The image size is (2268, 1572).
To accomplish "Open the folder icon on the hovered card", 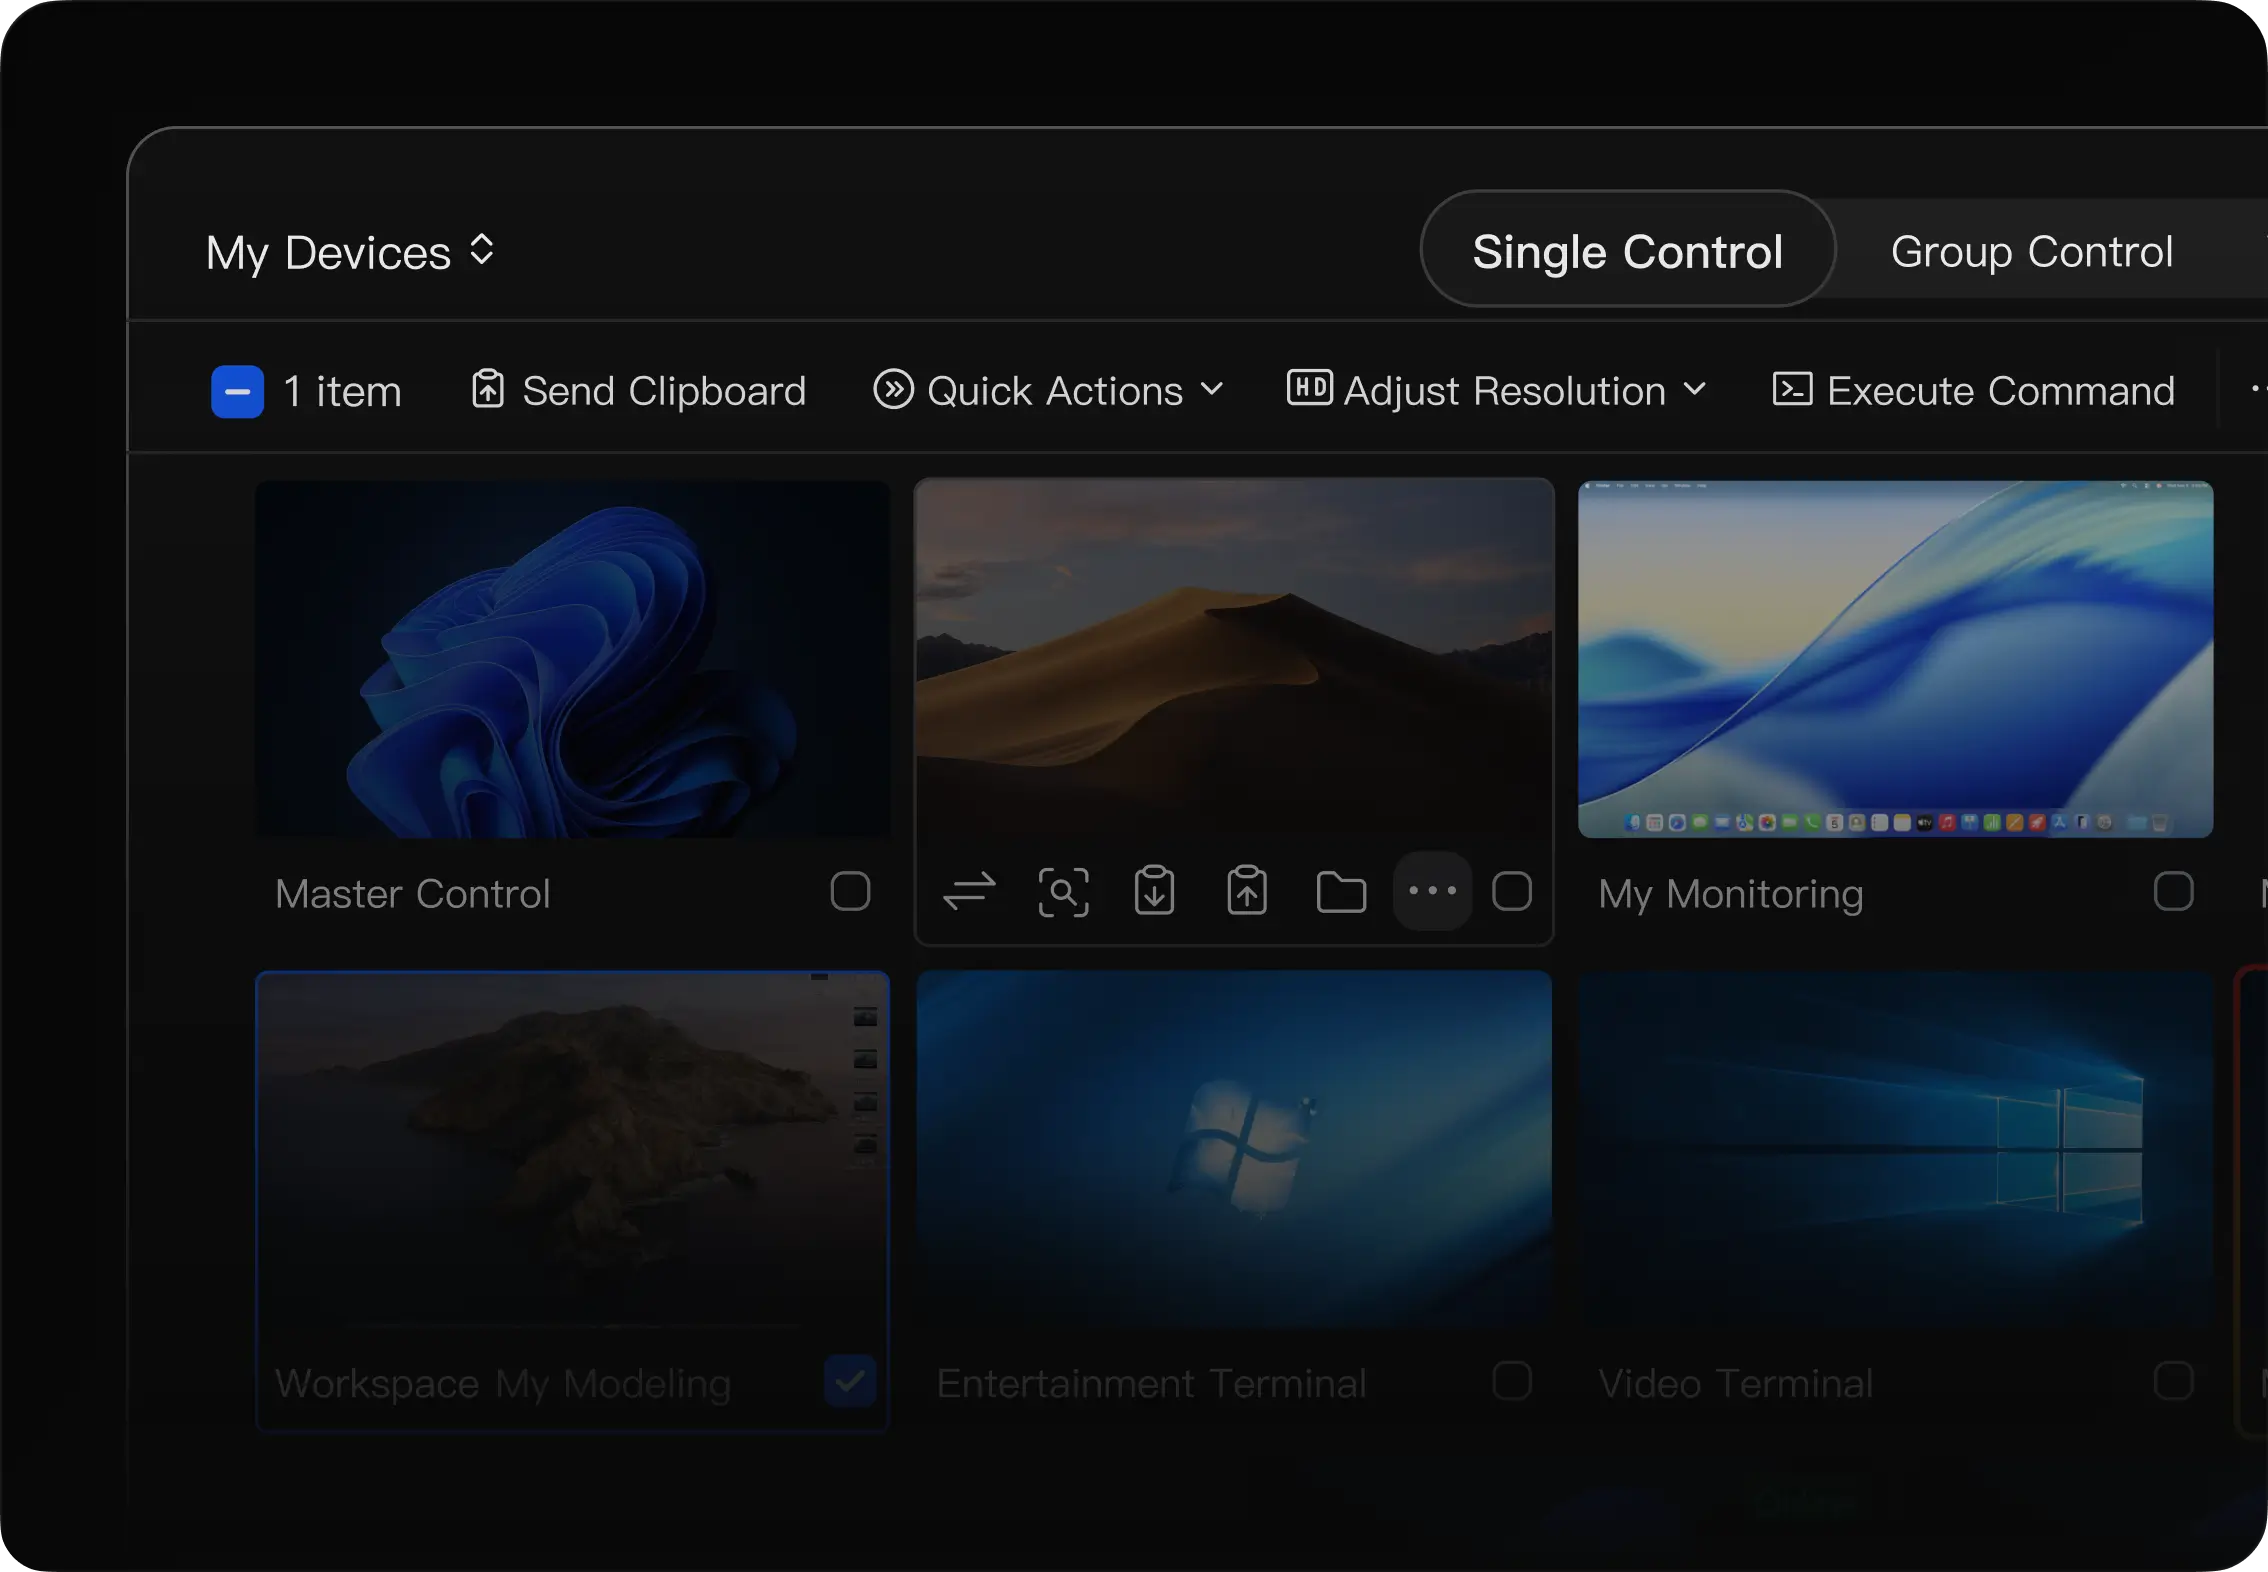I will (1341, 891).
